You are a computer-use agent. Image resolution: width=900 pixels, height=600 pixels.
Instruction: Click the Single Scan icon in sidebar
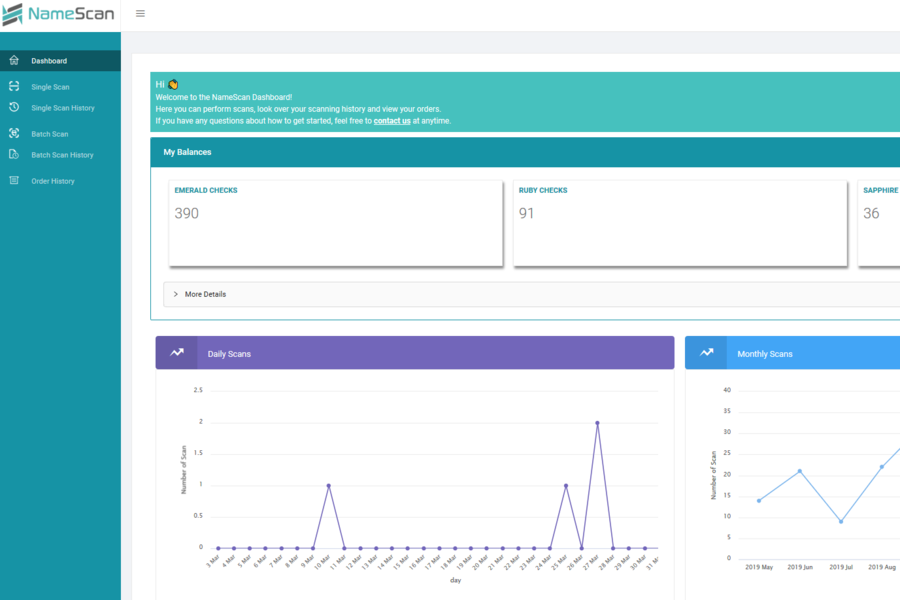pyautogui.click(x=13, y=86)
